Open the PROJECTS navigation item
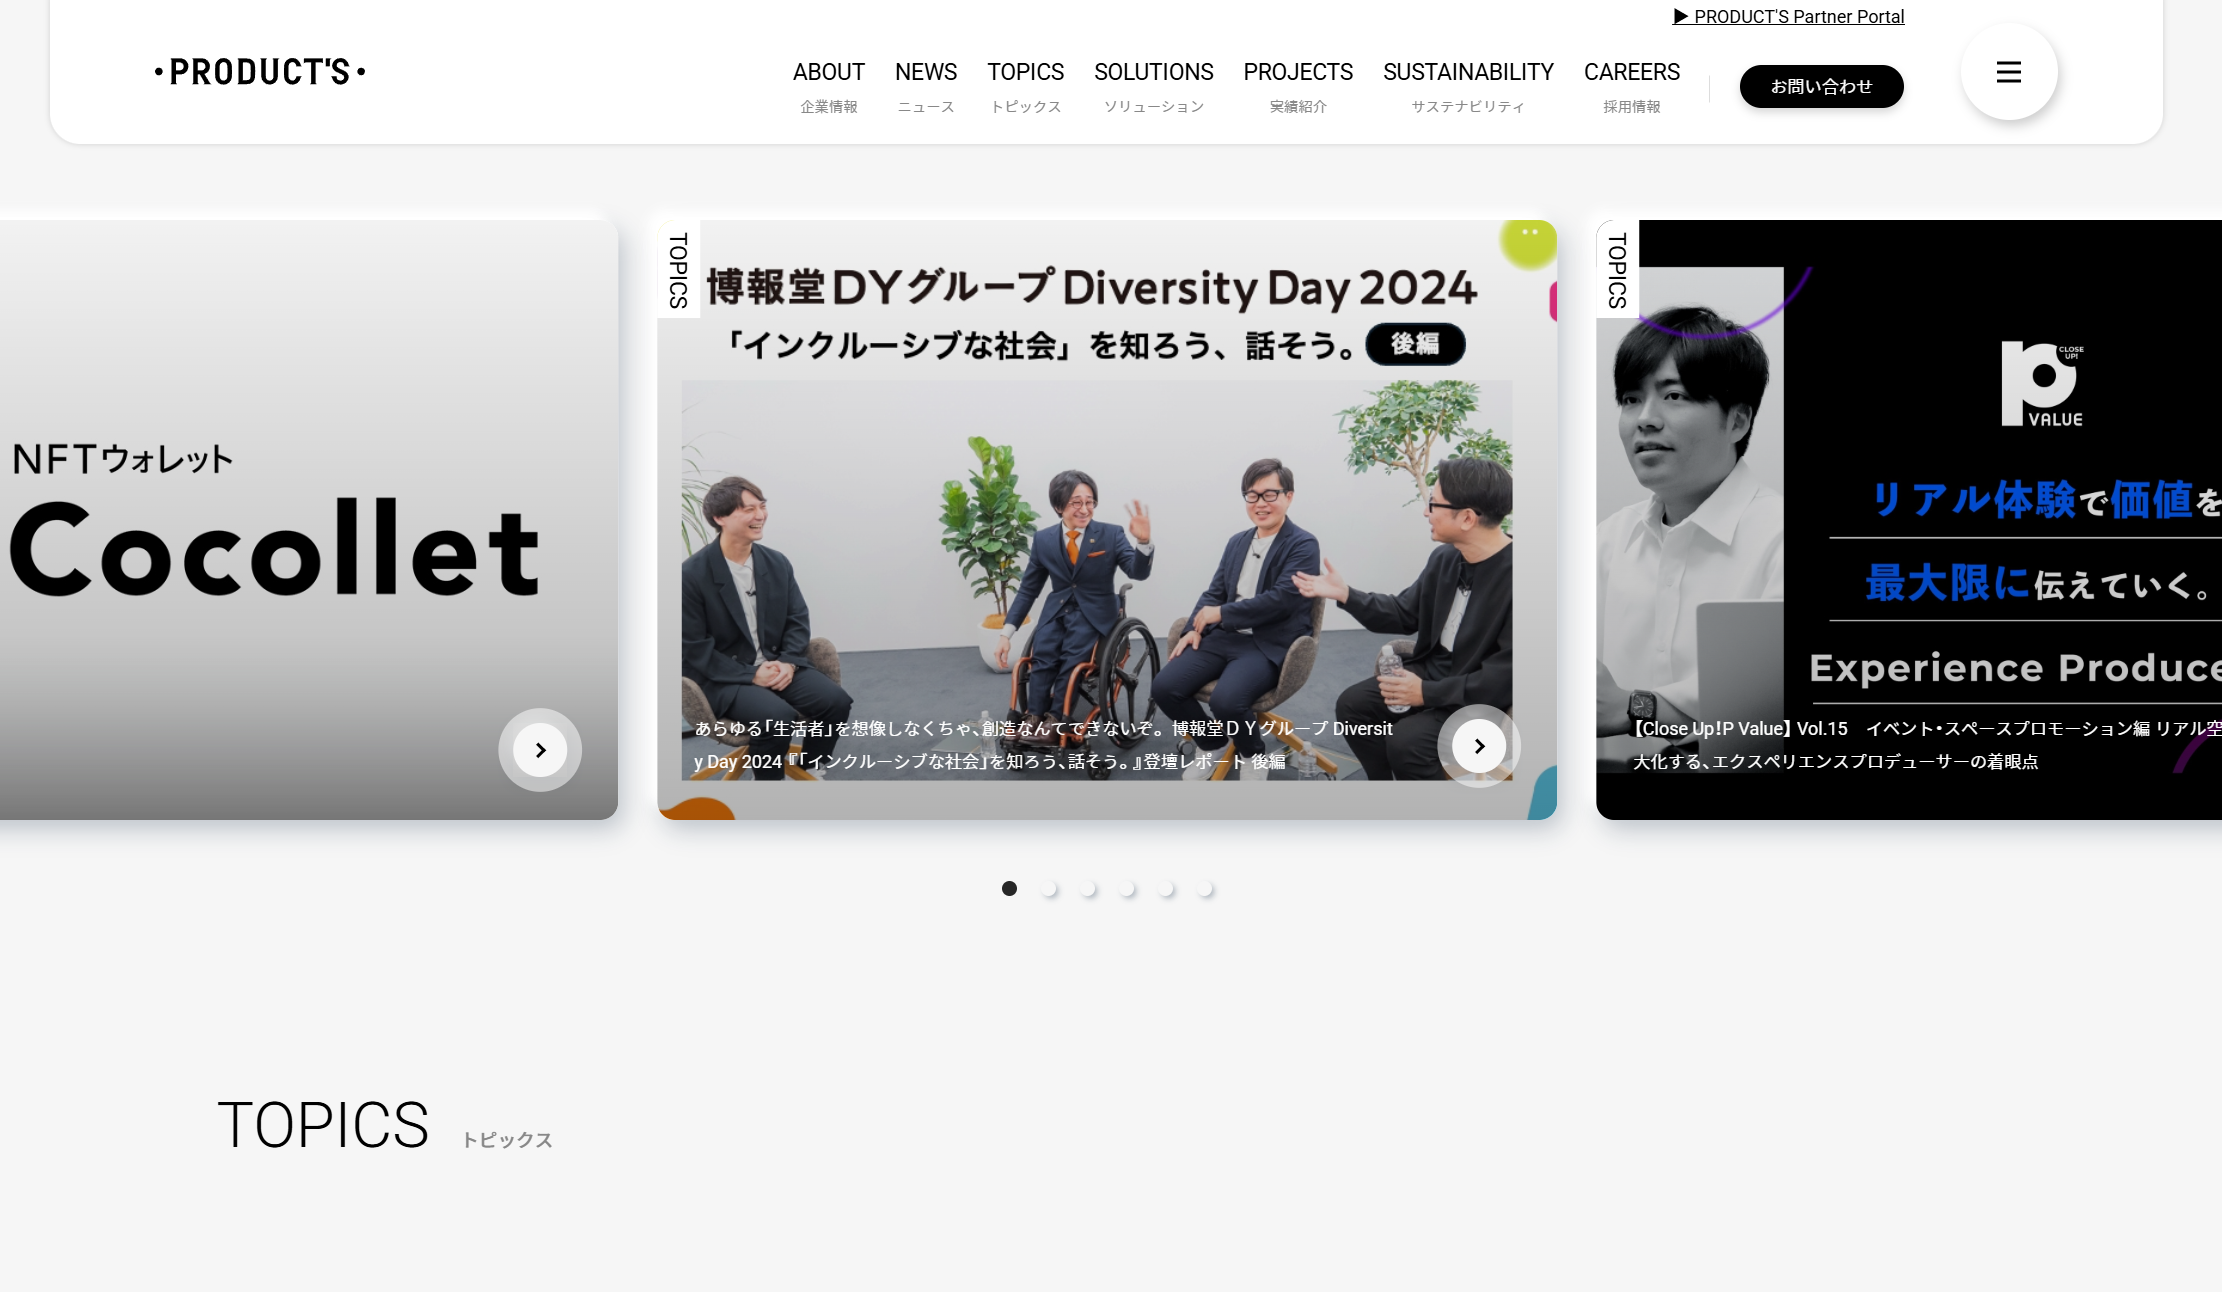The image size is (2222, 1292). coord(1298,86)
